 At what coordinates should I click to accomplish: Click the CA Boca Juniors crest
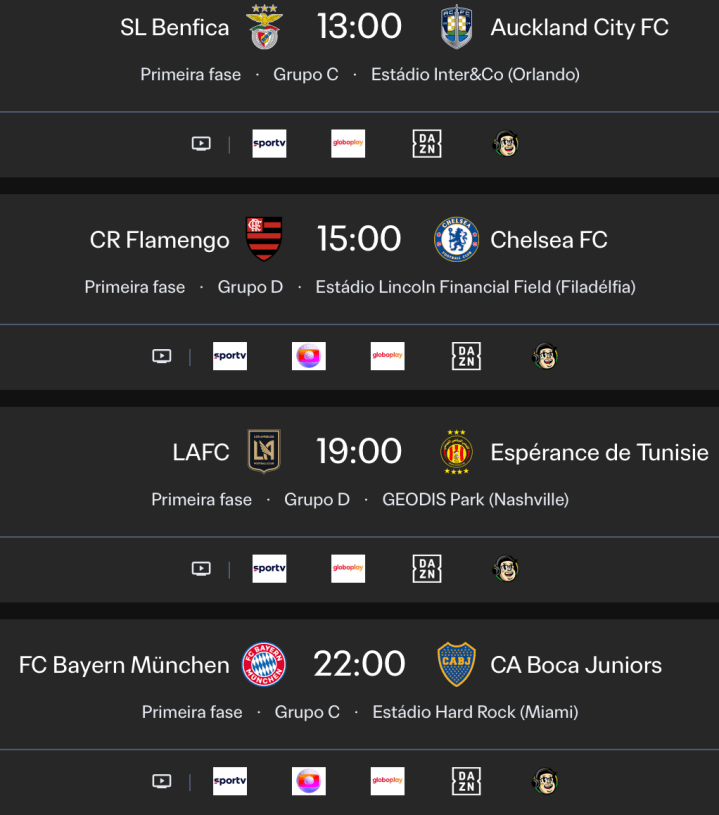click(x=456, y=665)
